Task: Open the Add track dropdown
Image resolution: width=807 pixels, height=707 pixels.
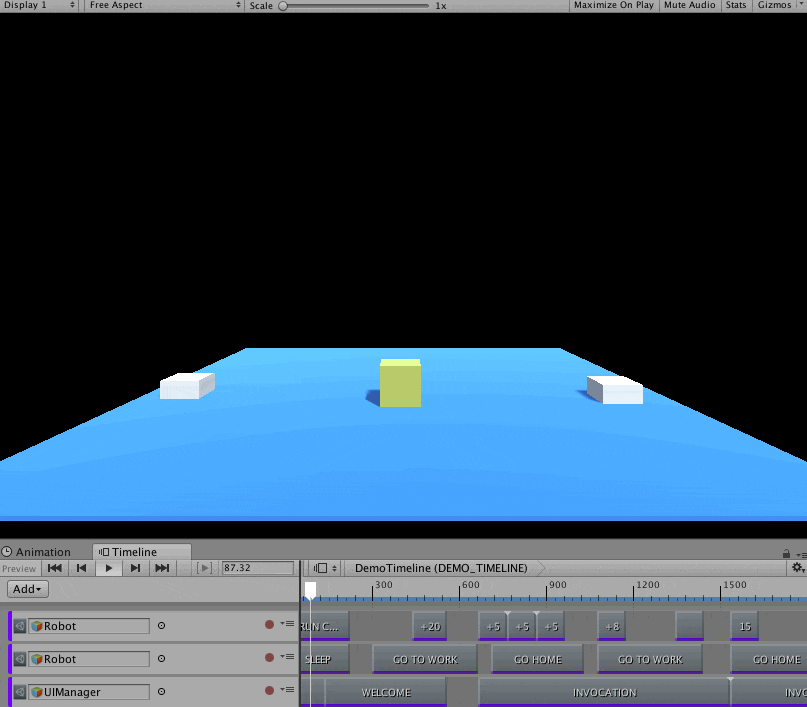Action: (x=27, y=590)
